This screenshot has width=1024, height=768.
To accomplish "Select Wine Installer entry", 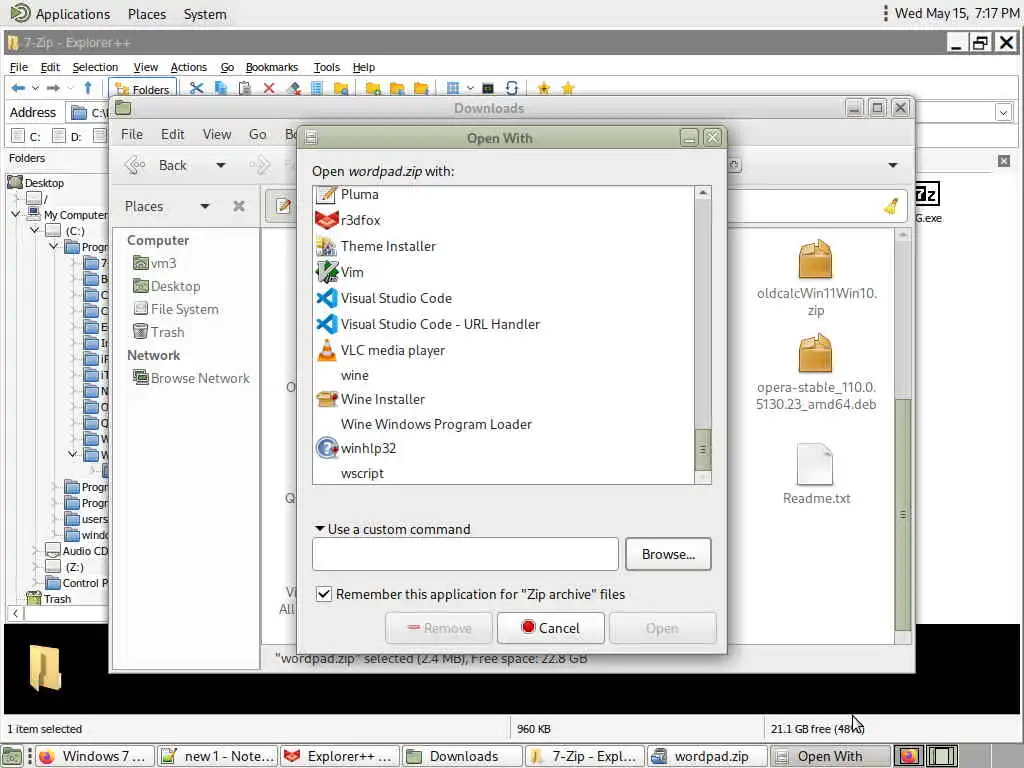I will [x=504, y=399].
